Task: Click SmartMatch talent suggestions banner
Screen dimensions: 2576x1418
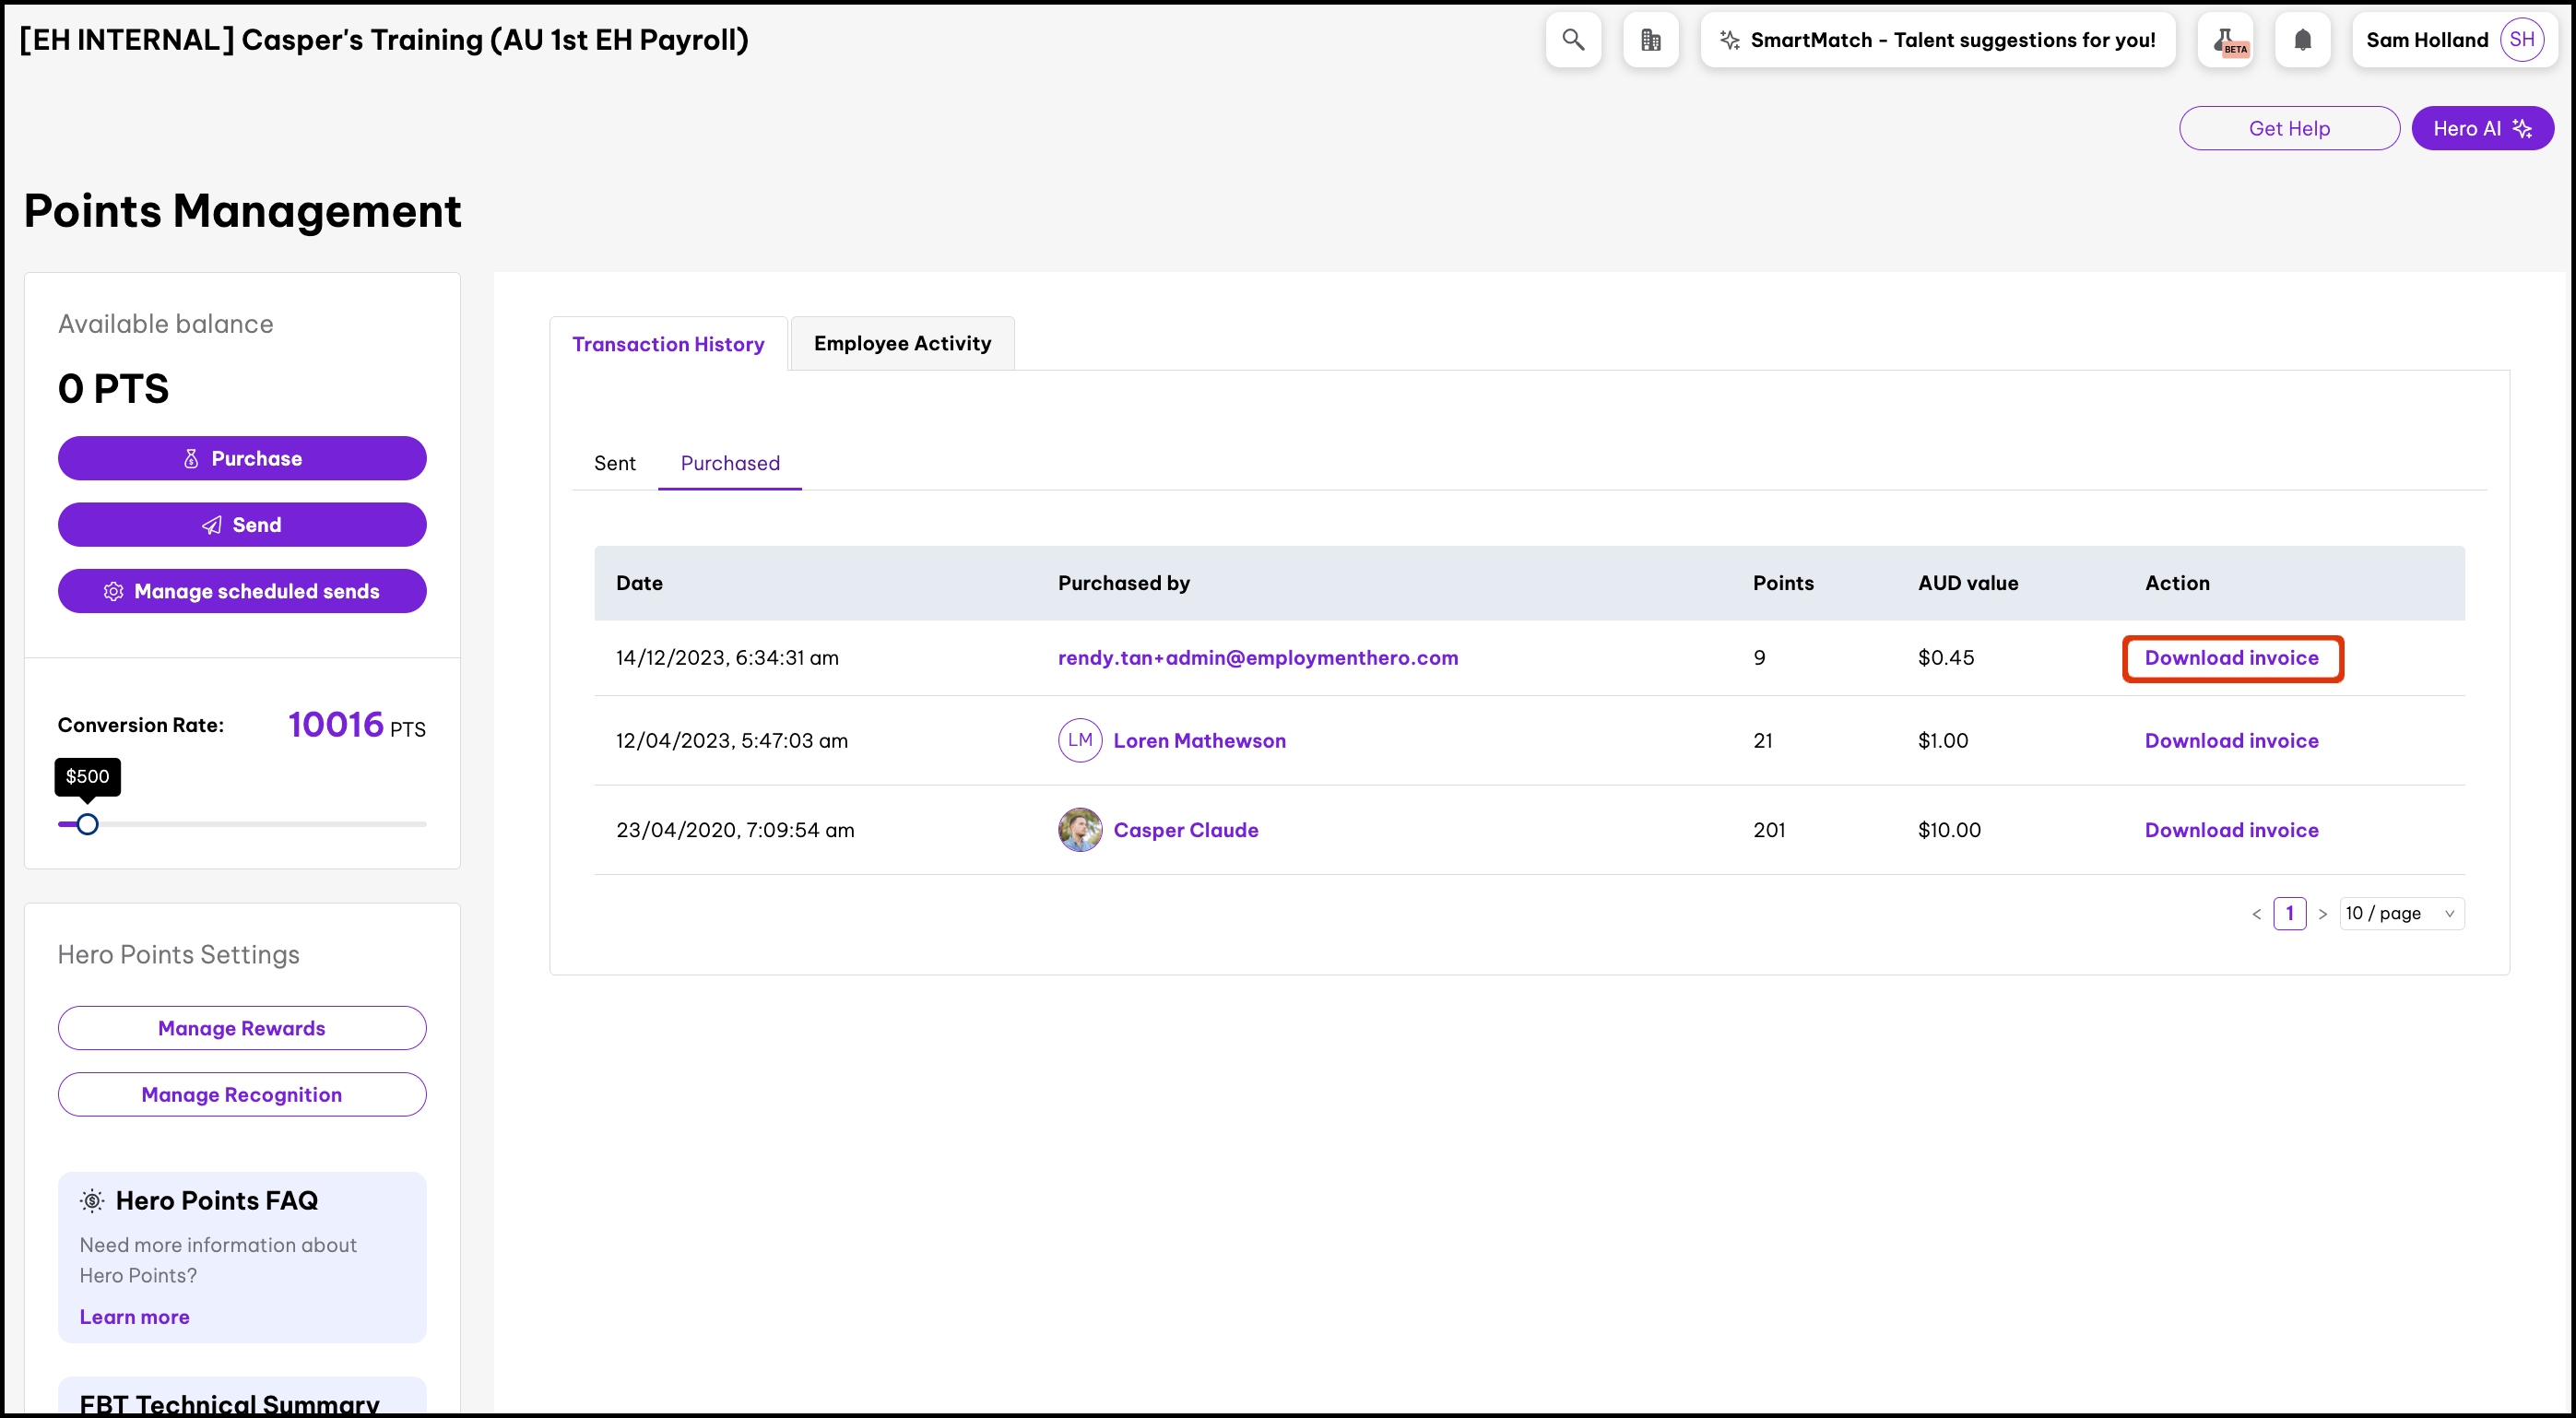Action: (1937, 40)
